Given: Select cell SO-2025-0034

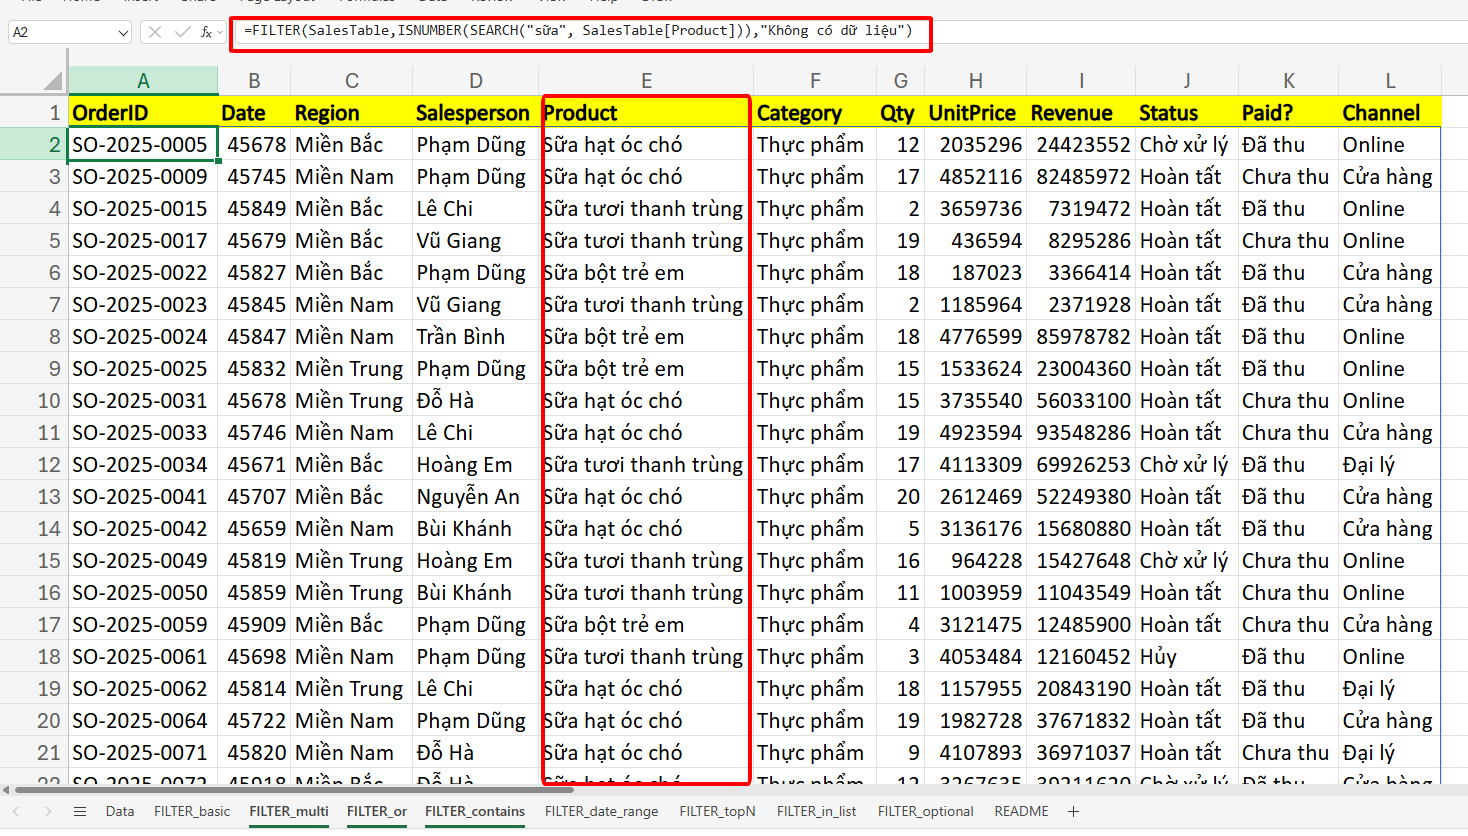Looking at the screenshot, I should (143, 465).
